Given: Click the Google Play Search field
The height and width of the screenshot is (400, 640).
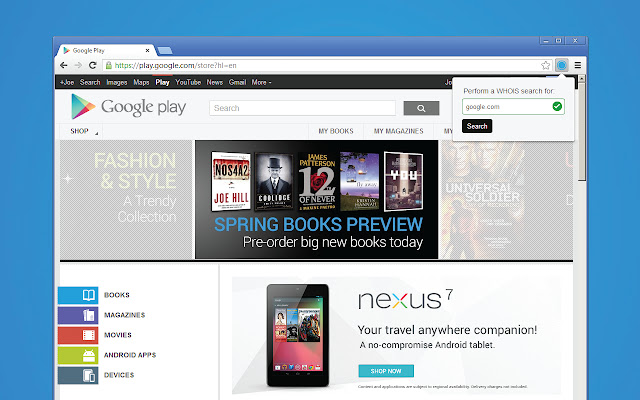Looking at the screenshot, I should pyautogui.click(x=302, y=108).
